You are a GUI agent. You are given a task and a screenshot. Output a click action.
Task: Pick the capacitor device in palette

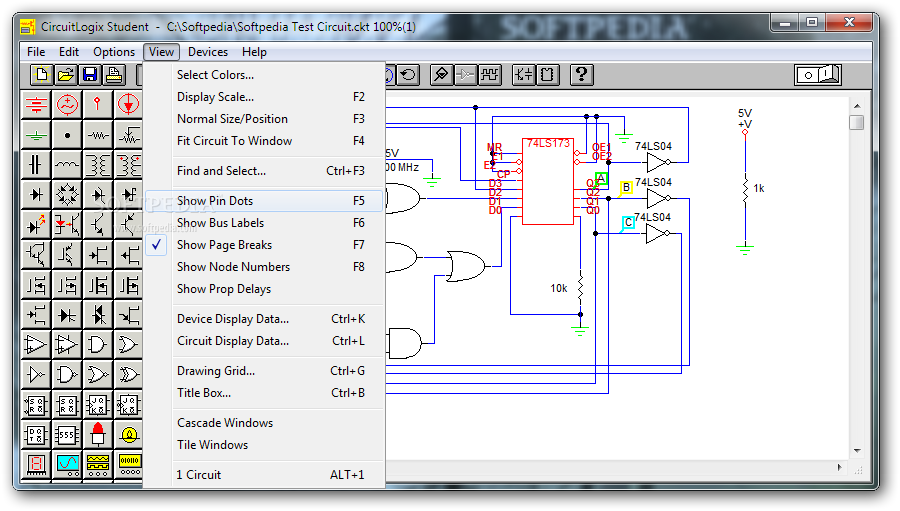(x=36, y=165)
